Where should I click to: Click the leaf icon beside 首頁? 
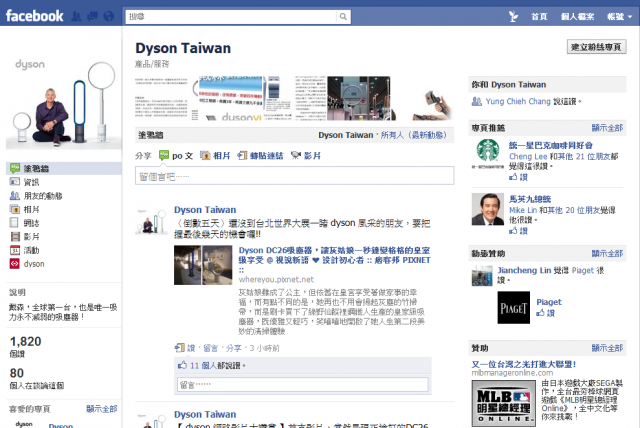[x=513, y=16]
